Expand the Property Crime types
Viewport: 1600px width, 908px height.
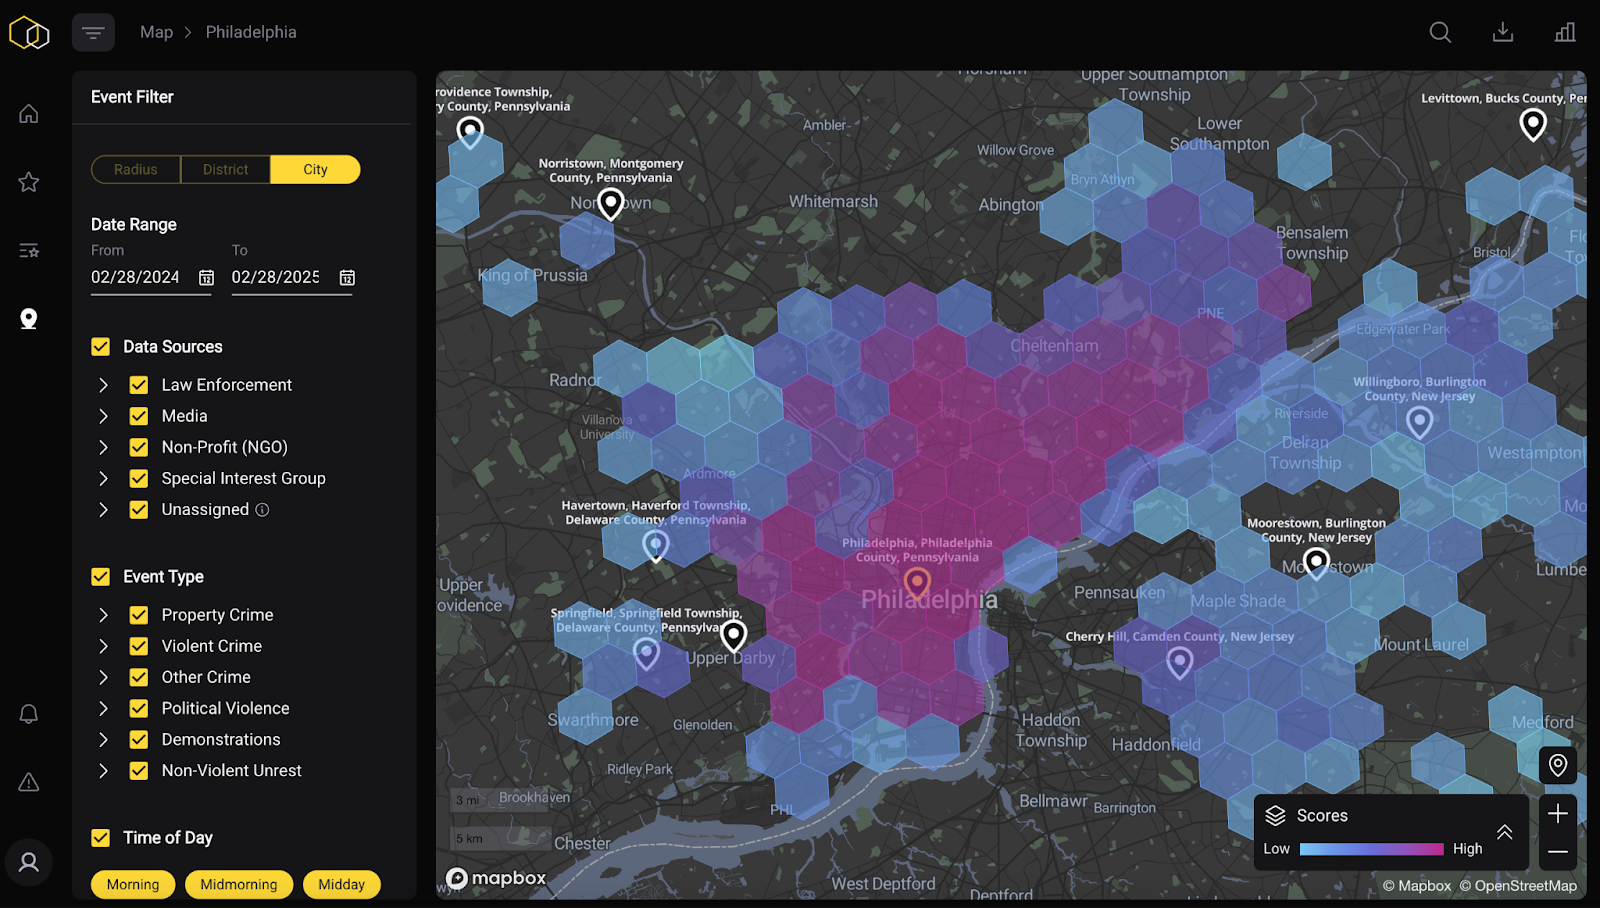click(x=103, y=615)
